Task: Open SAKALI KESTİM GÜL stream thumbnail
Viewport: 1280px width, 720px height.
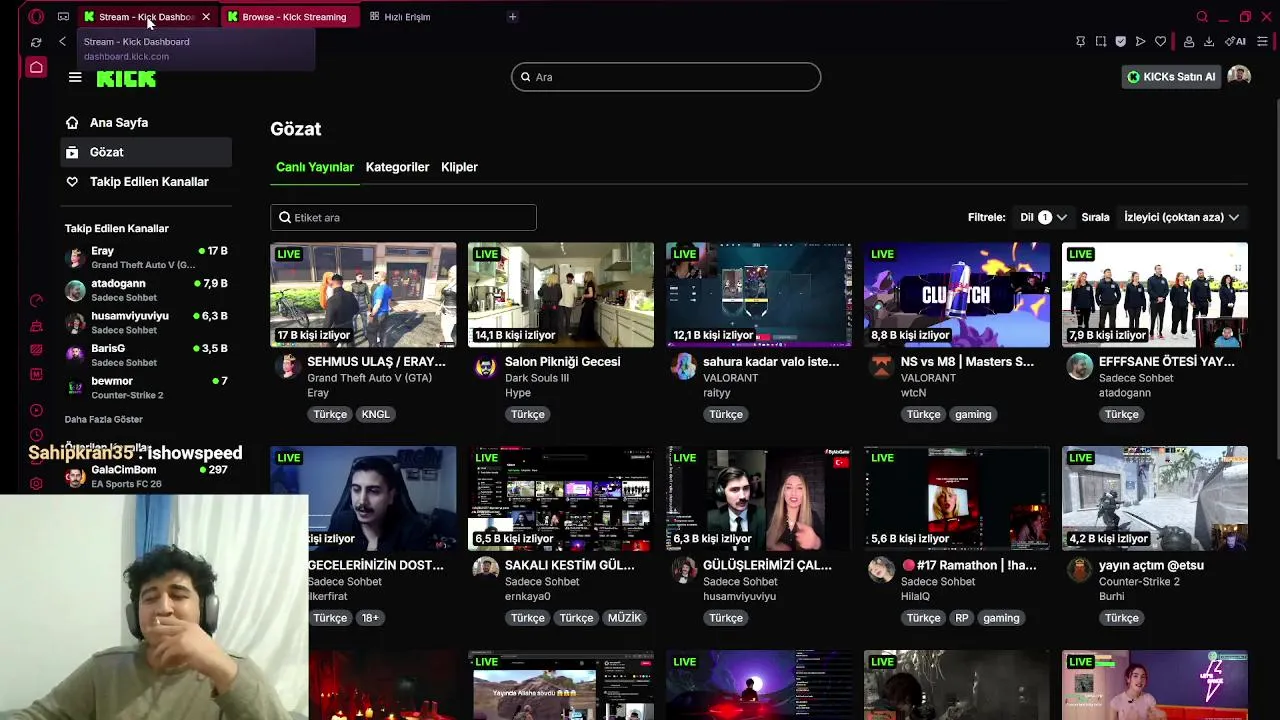Action: tap(561, 498)
